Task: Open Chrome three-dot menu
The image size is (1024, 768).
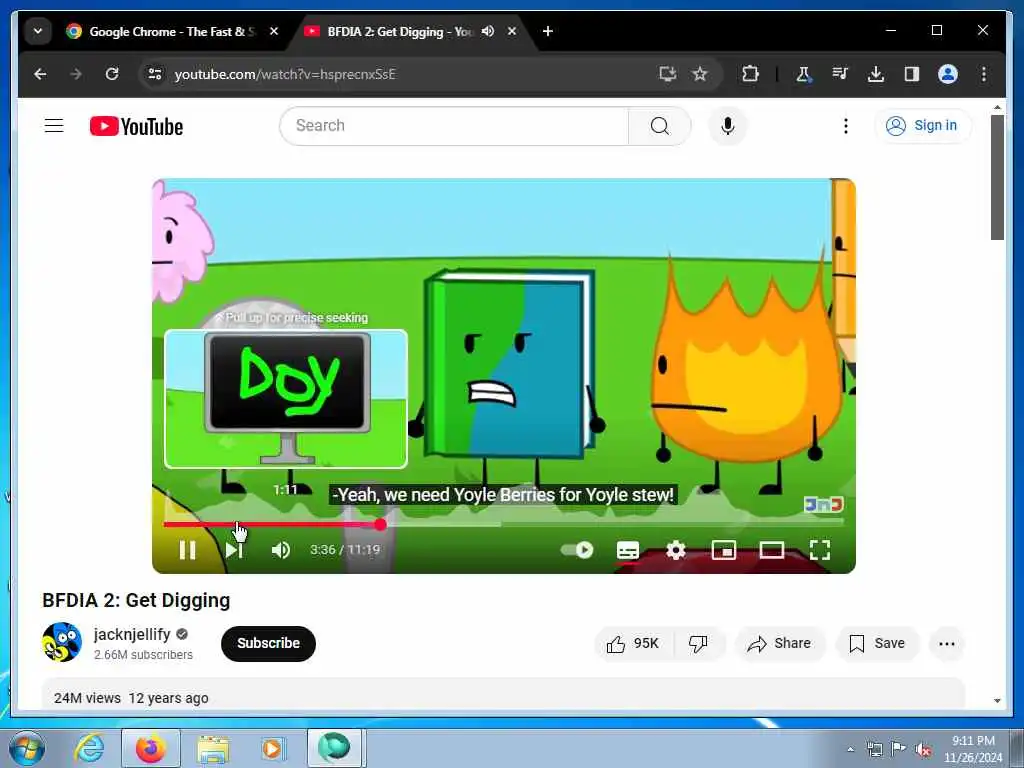Action: [x=984, y=74]
